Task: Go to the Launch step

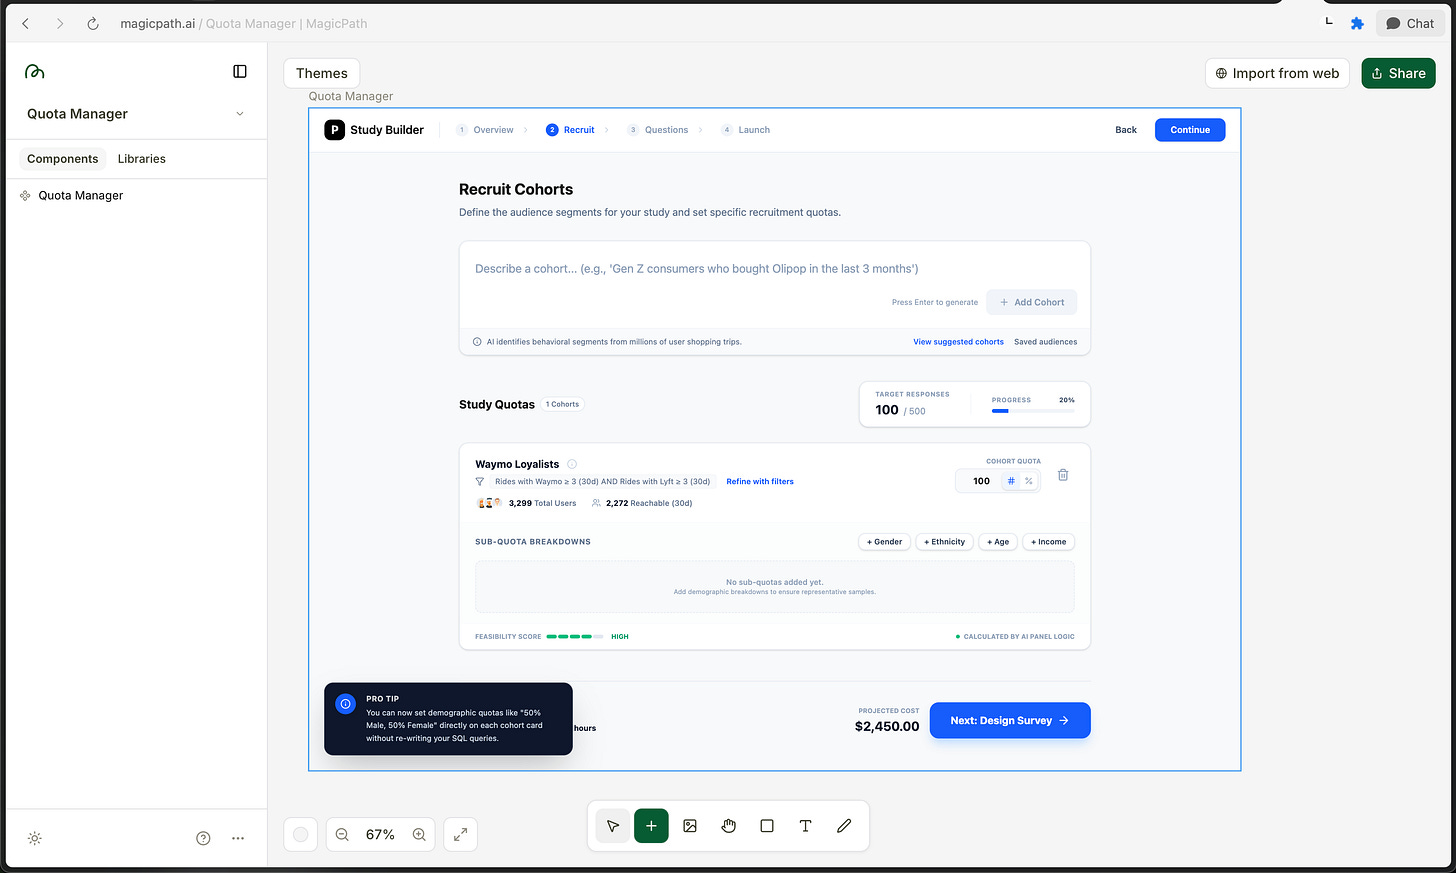Action: point(746,130)
